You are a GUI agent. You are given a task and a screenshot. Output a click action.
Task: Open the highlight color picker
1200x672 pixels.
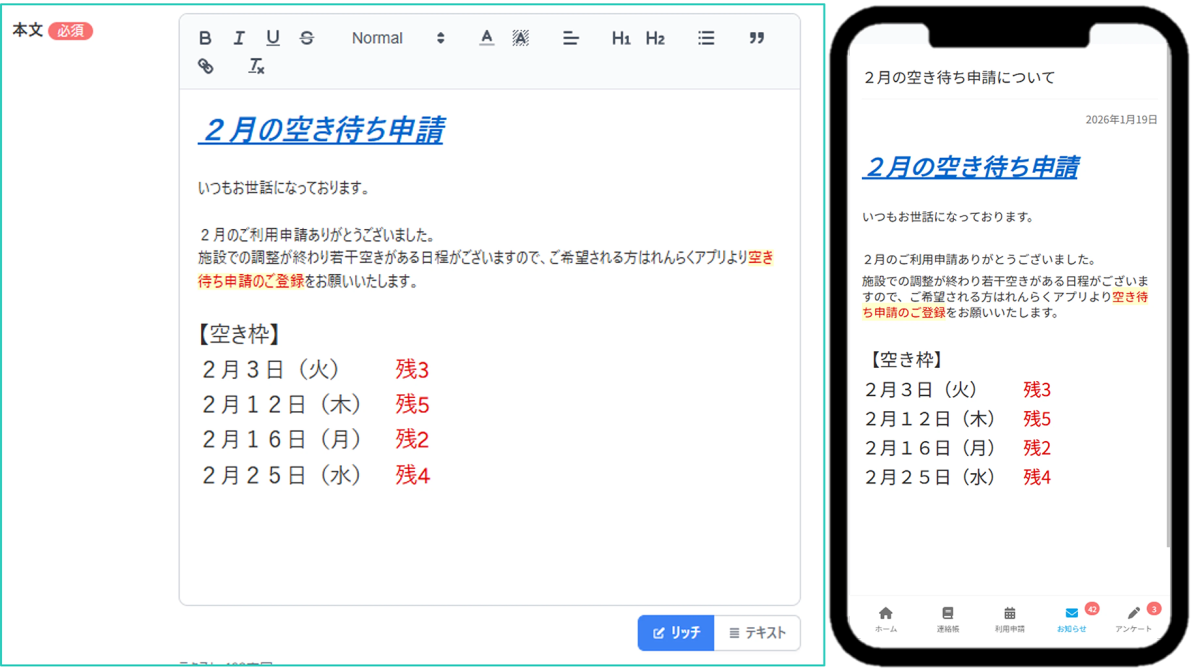tap(520, 38)
